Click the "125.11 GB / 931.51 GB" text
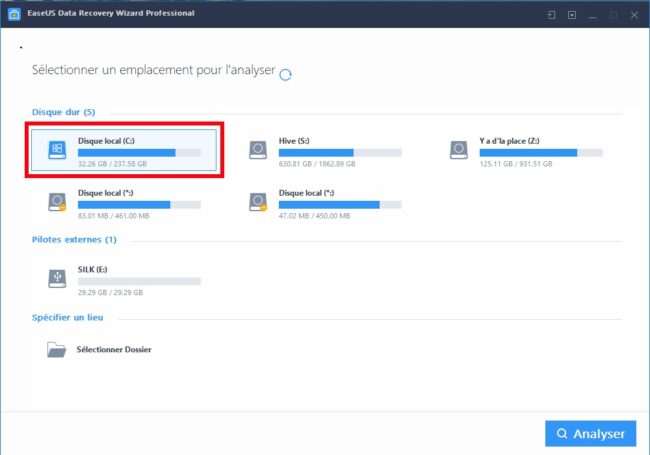 516,164
